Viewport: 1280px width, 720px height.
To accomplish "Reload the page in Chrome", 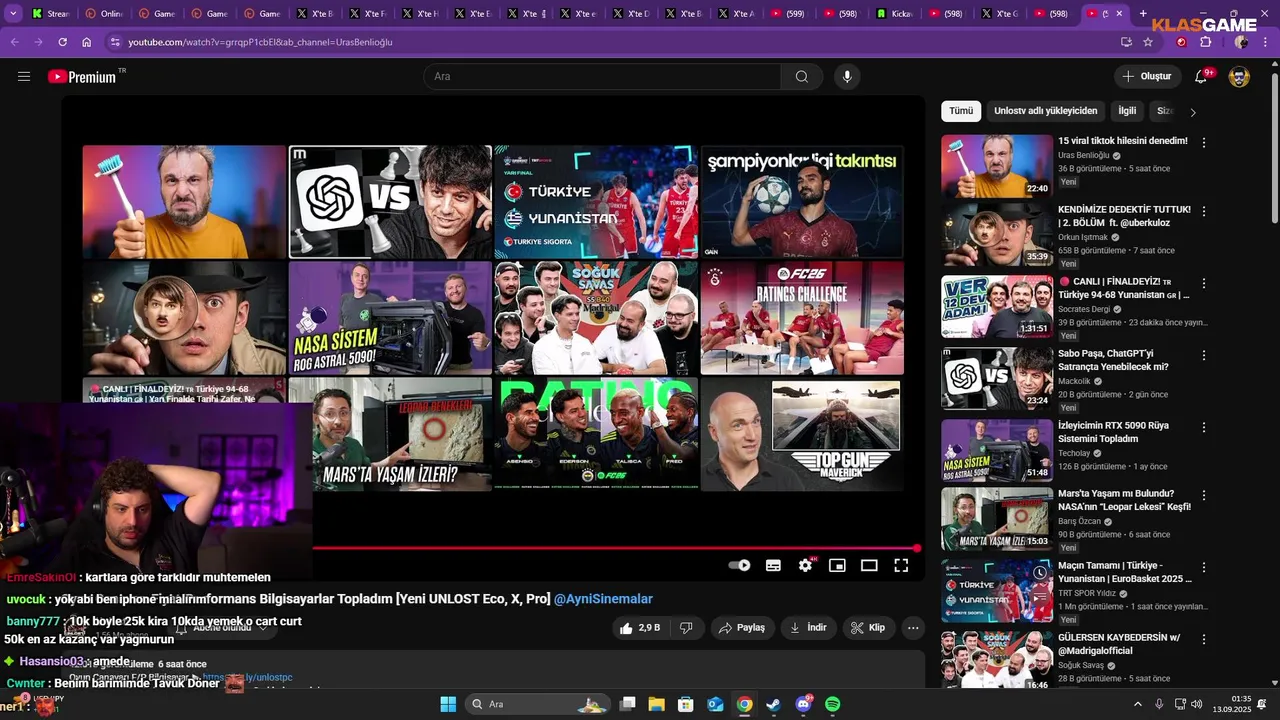I will pyautogui.click(x=63, y=42).
